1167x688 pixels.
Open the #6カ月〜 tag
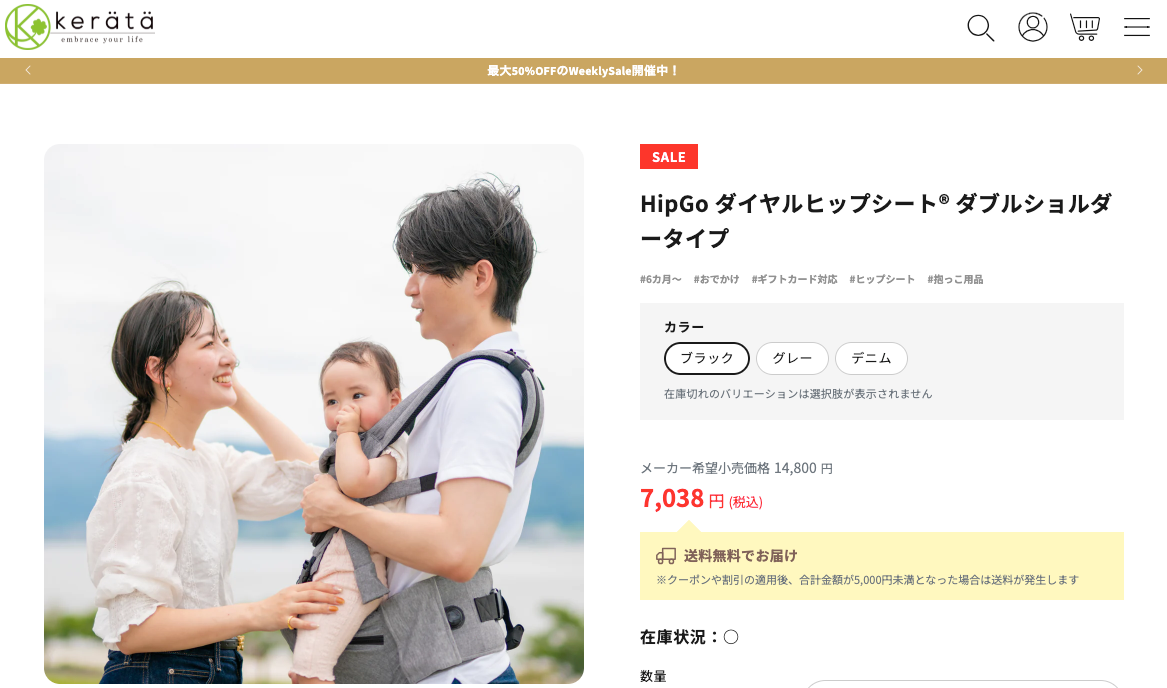tap(660, 279)
